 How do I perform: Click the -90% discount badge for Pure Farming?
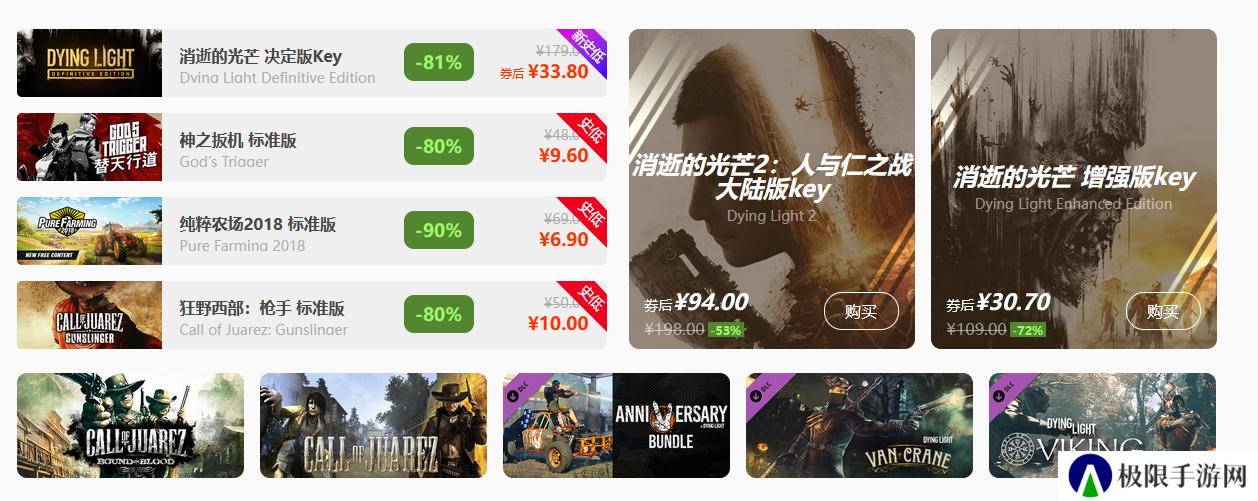pos(439,231)
